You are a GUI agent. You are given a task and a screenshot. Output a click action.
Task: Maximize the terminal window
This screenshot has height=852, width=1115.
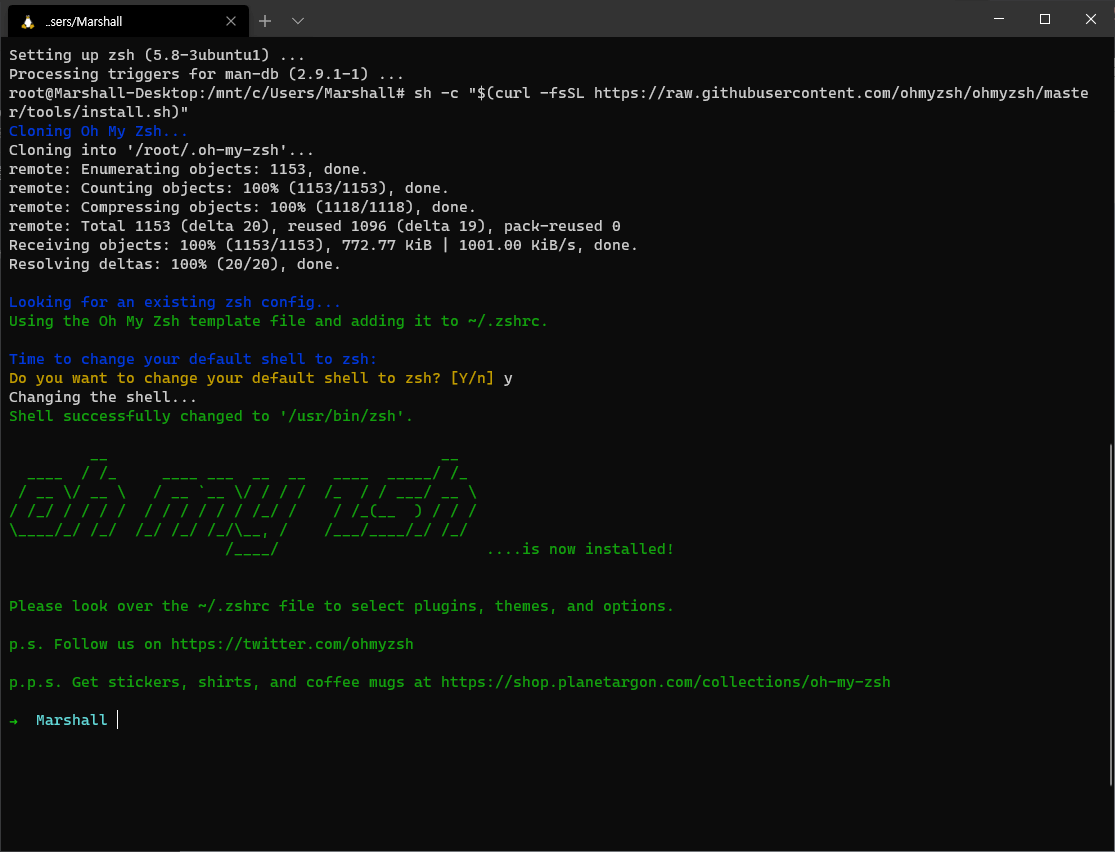1044,19
